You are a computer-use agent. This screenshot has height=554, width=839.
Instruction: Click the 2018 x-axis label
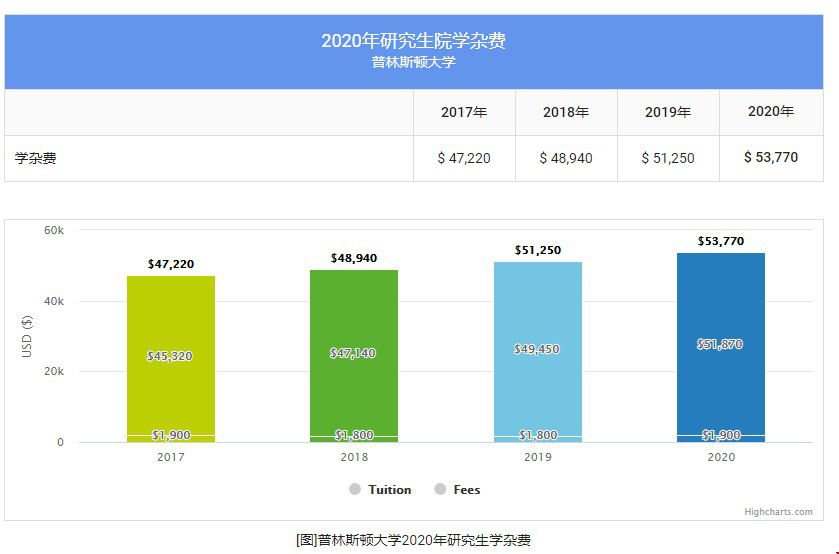[354, 457]
